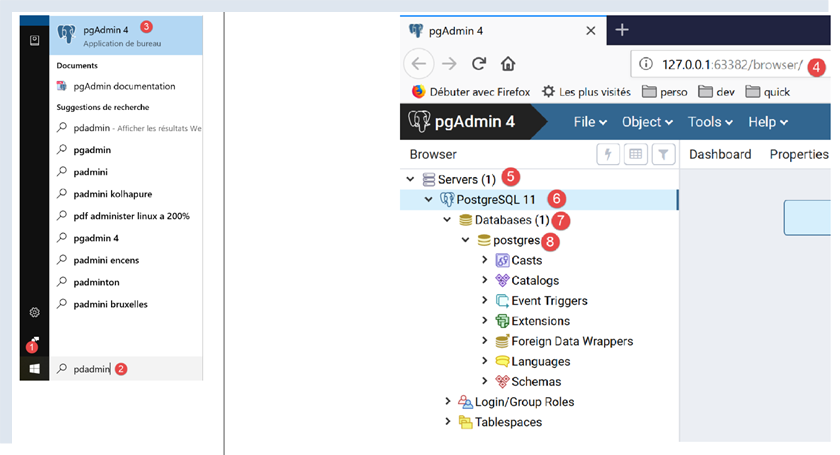840x455 pixels.
Task: Collapse the Servers tree node
Action: click(410, 179)
